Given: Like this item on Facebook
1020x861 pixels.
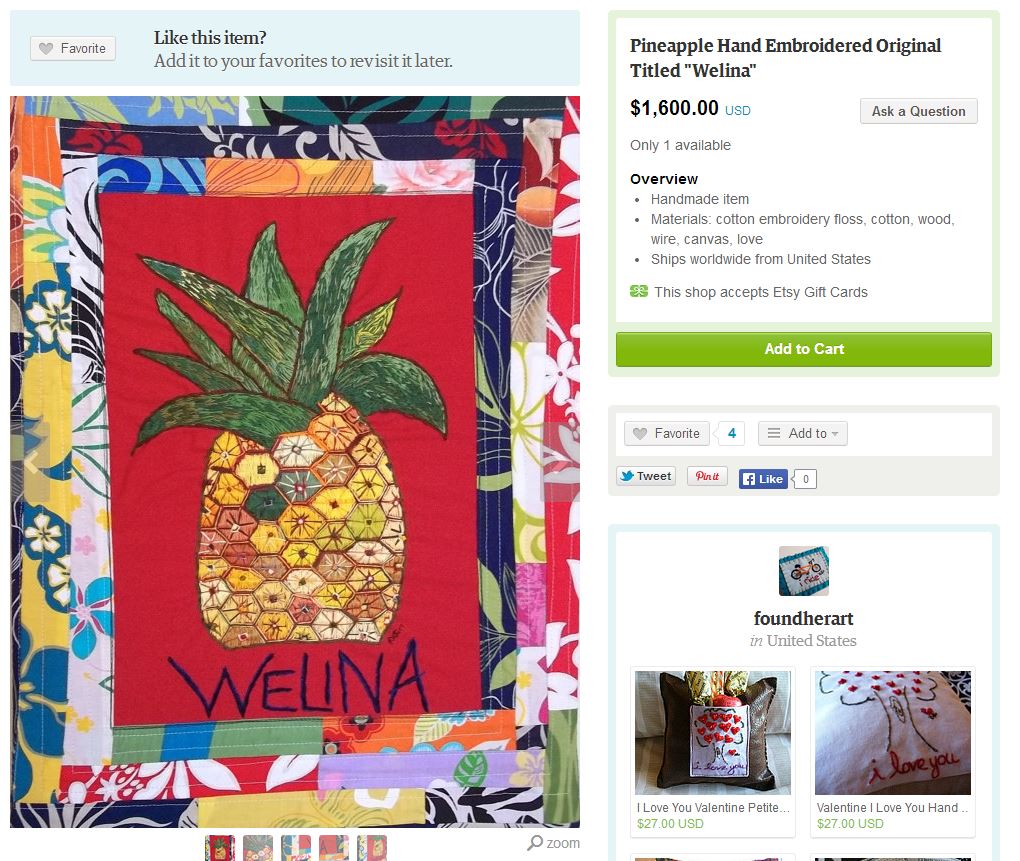Looking at the screenshot, I should pyautogui.click(x=763, y=479).
